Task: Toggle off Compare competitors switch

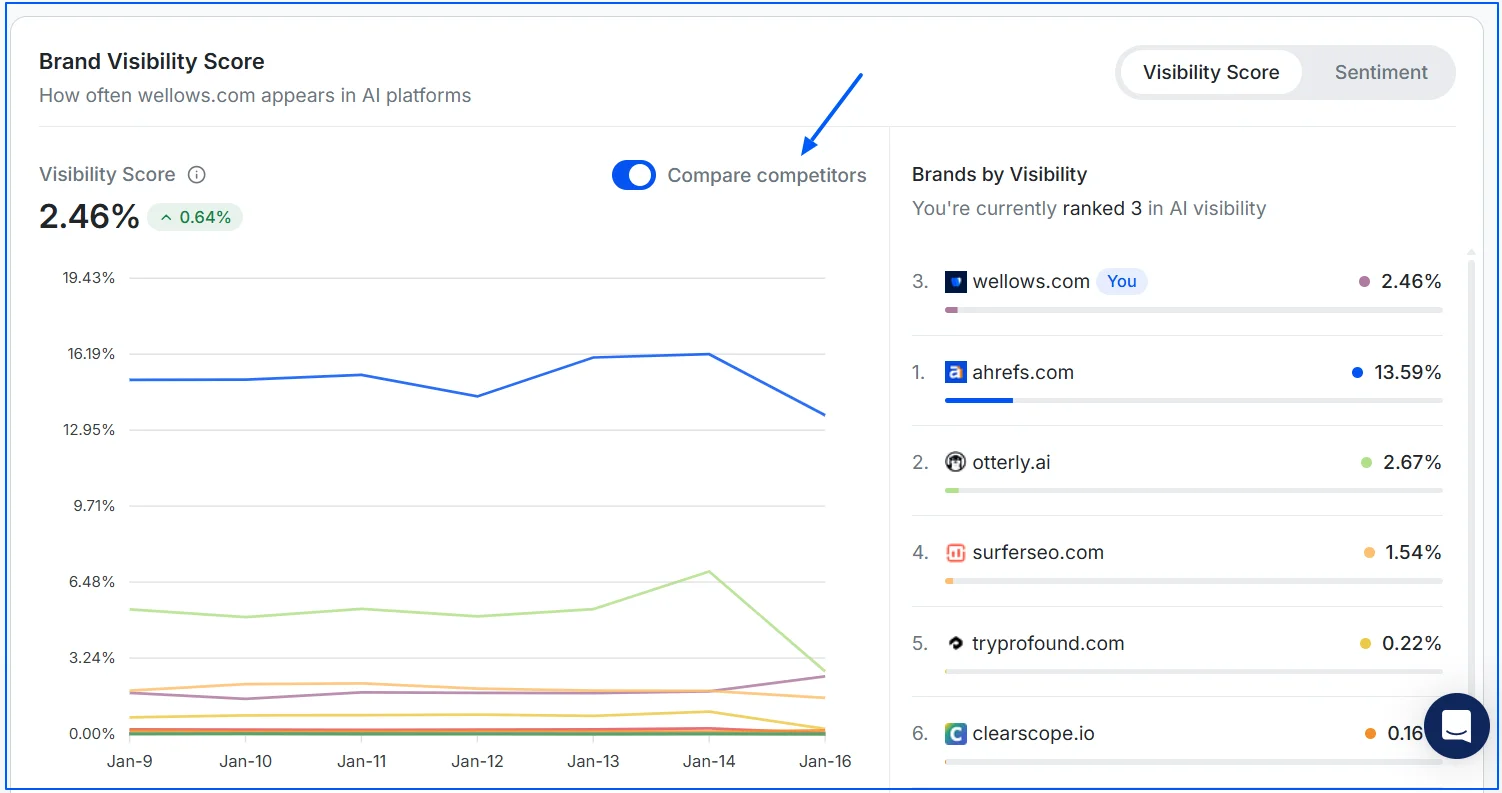Action: 634,175
